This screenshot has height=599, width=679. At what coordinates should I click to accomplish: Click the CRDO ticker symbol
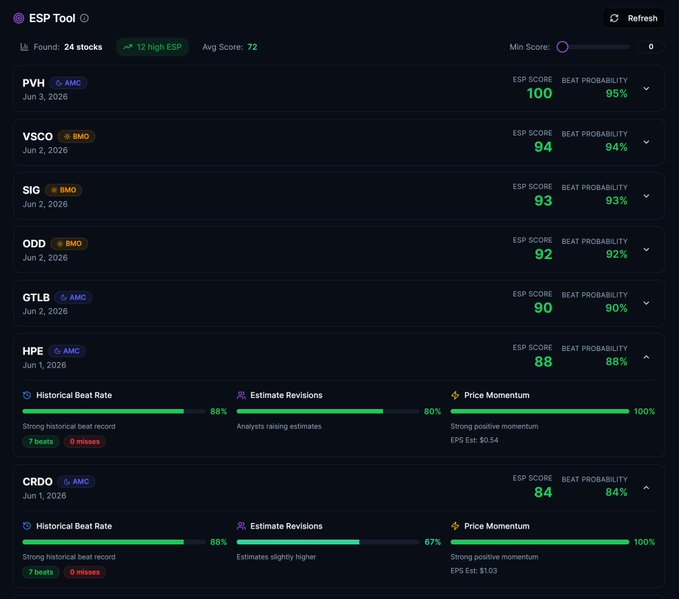38,482
